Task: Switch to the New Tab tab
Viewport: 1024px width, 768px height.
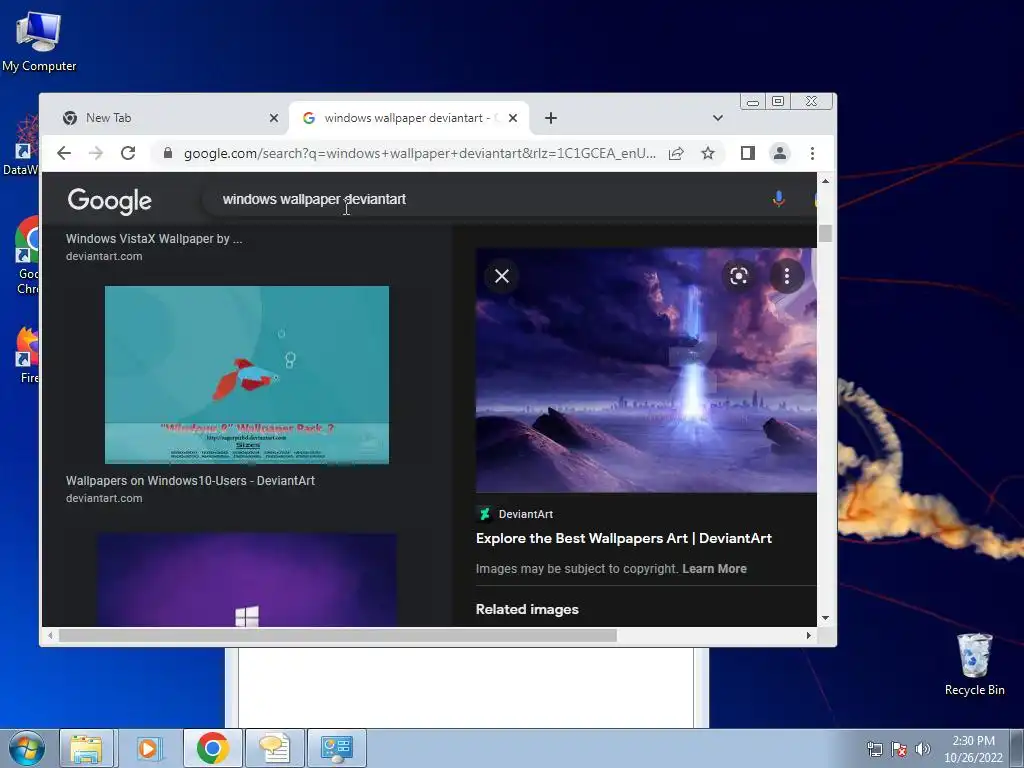Action: click(163, 118)
